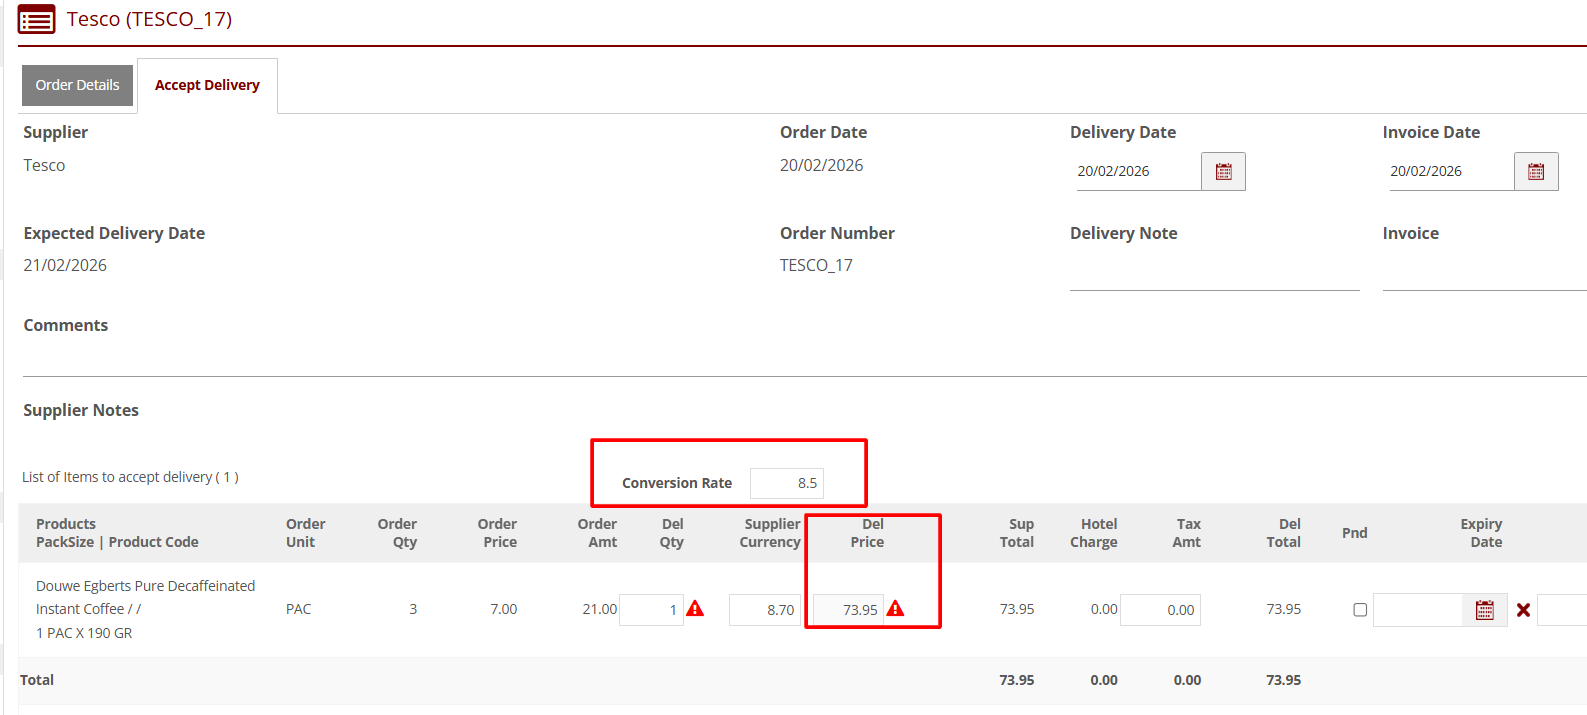Click the Invoice Date text input
Viewport: 1587px width, 715px height.
1450,172
